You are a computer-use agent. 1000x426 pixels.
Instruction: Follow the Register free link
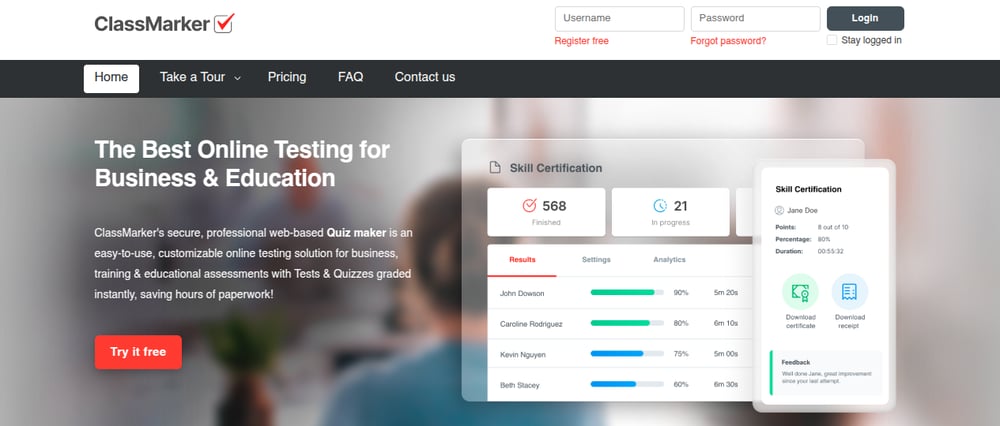(x=582, y=41)
